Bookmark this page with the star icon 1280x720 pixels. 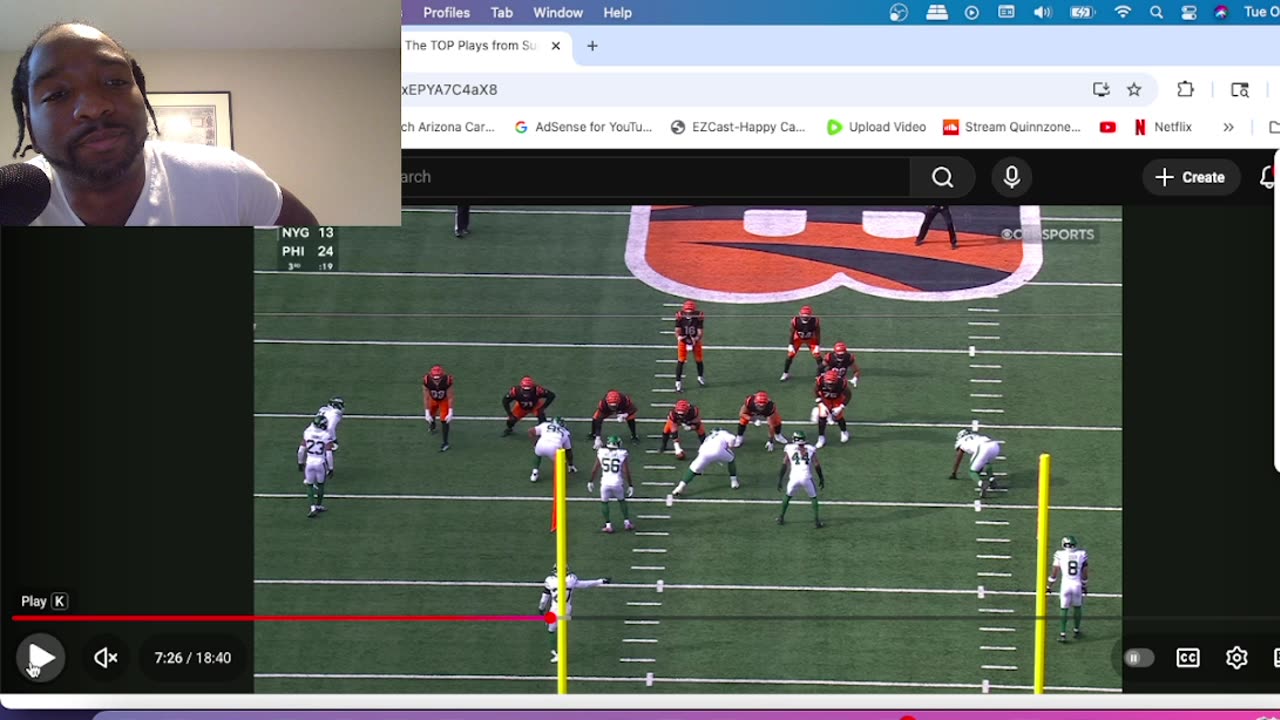click(x=1134, y=90)
